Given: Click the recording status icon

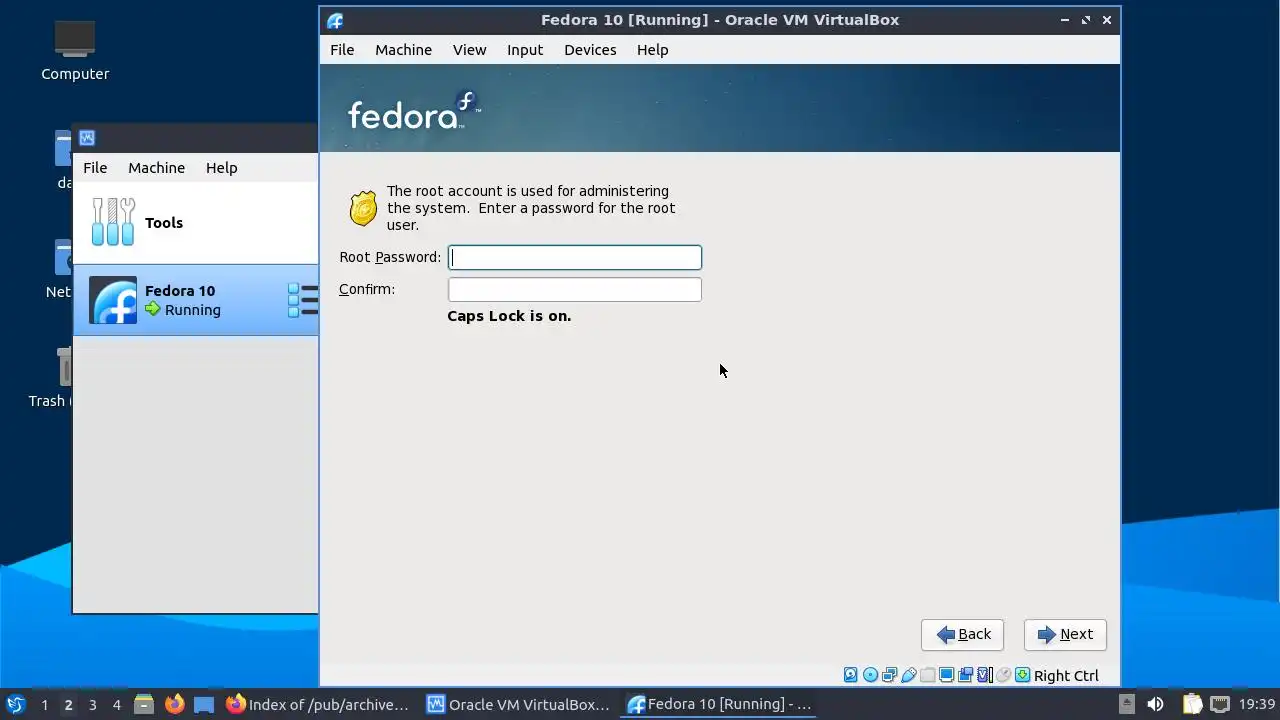Looking at the screenshot, I should [966, 675].
